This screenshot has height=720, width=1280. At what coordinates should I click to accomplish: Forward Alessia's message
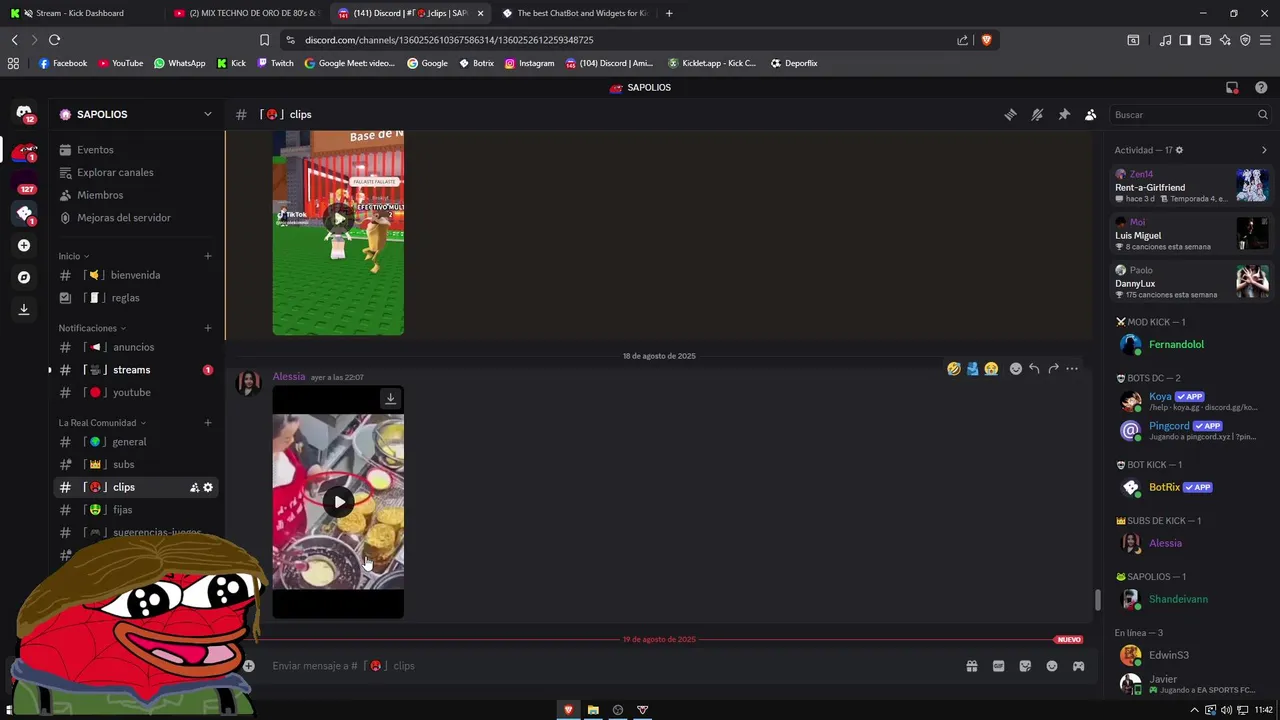tap(1053, 369)
